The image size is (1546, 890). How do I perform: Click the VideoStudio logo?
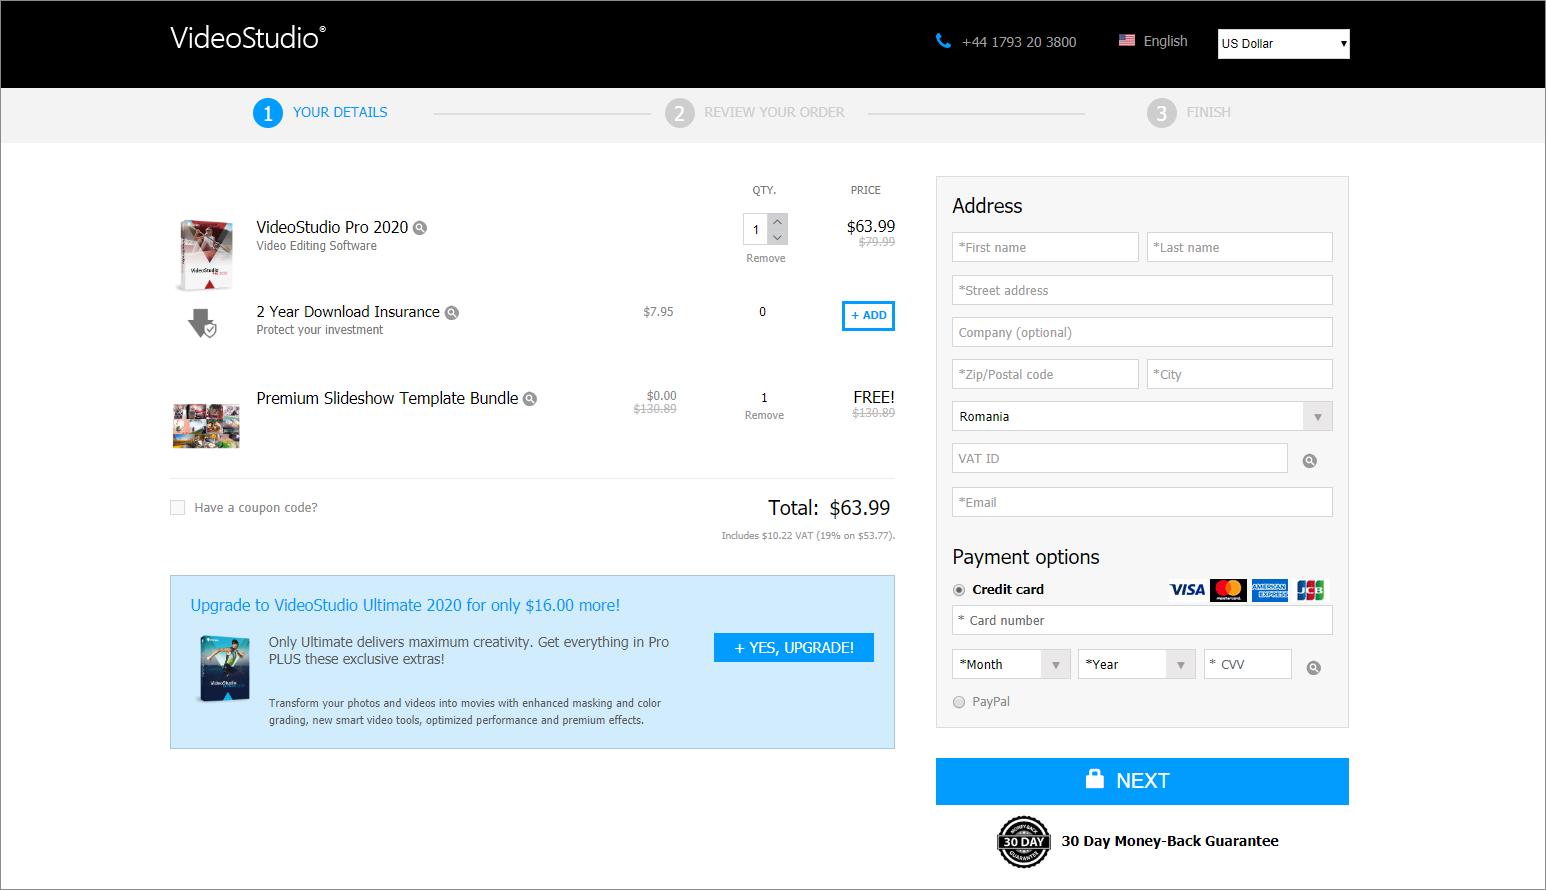248,38
